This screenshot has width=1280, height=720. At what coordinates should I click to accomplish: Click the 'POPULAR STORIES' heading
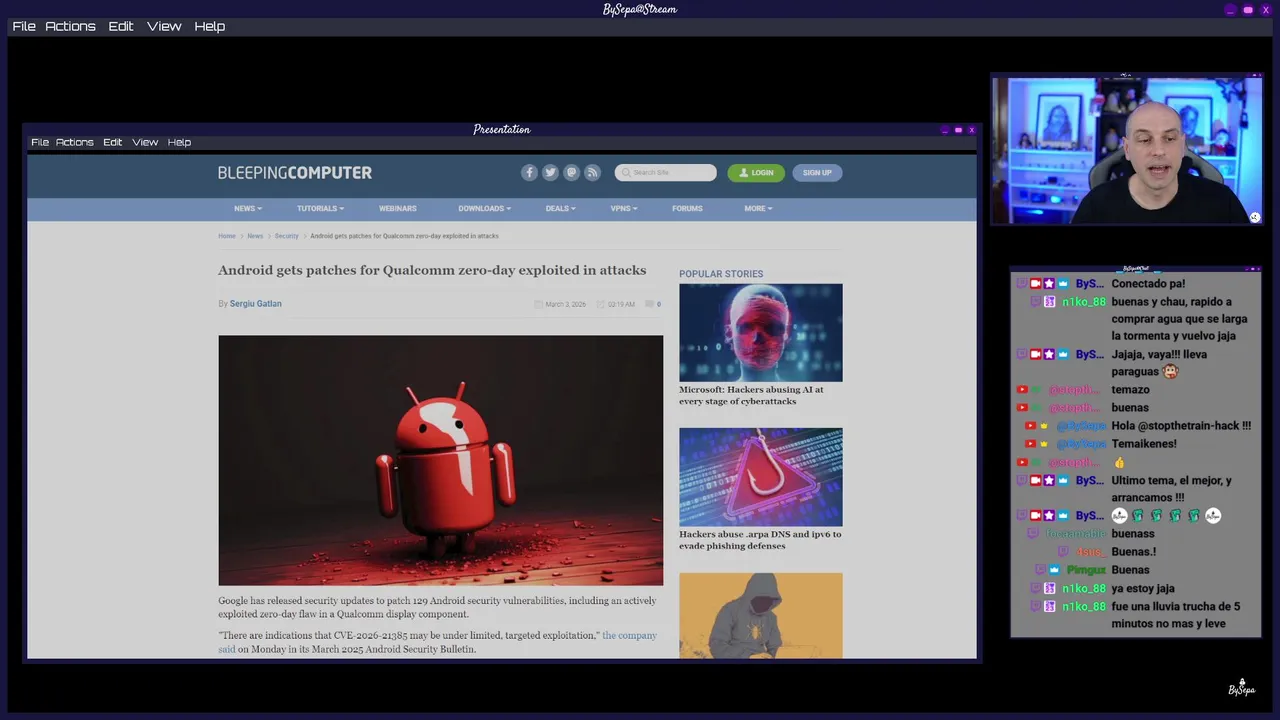coord(721,274)
